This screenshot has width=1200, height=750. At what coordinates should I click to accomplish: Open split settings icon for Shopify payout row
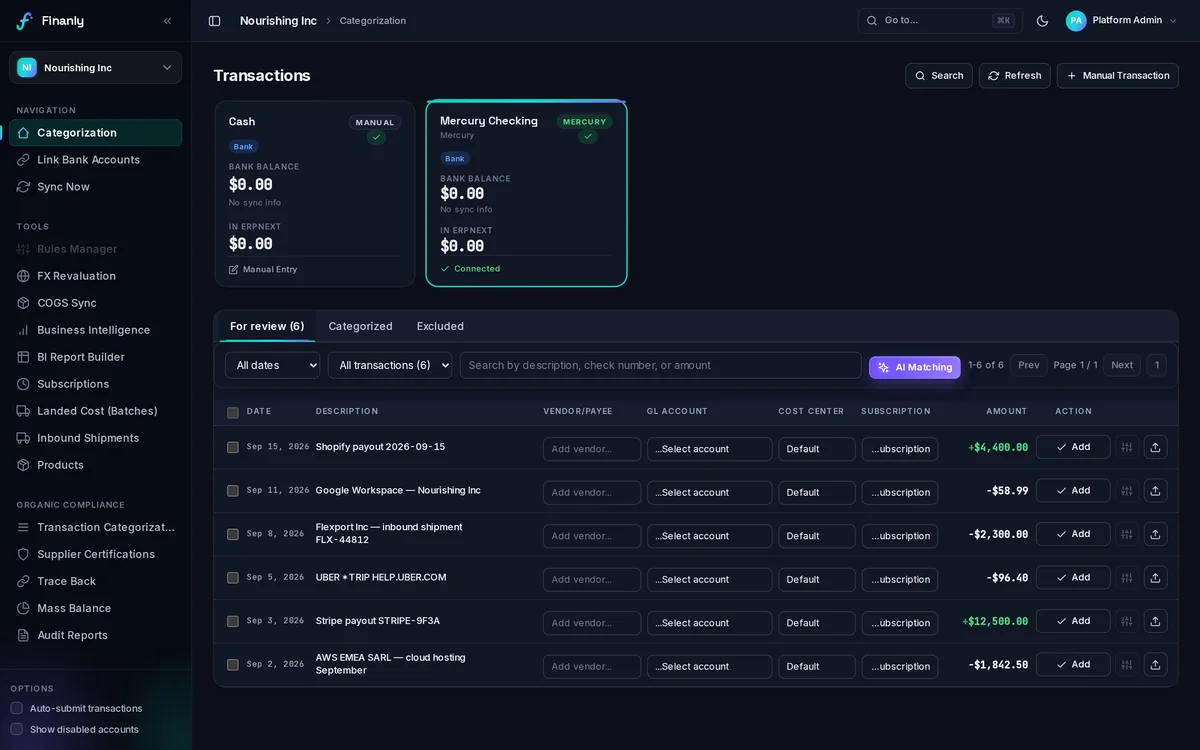(1127, 447)
